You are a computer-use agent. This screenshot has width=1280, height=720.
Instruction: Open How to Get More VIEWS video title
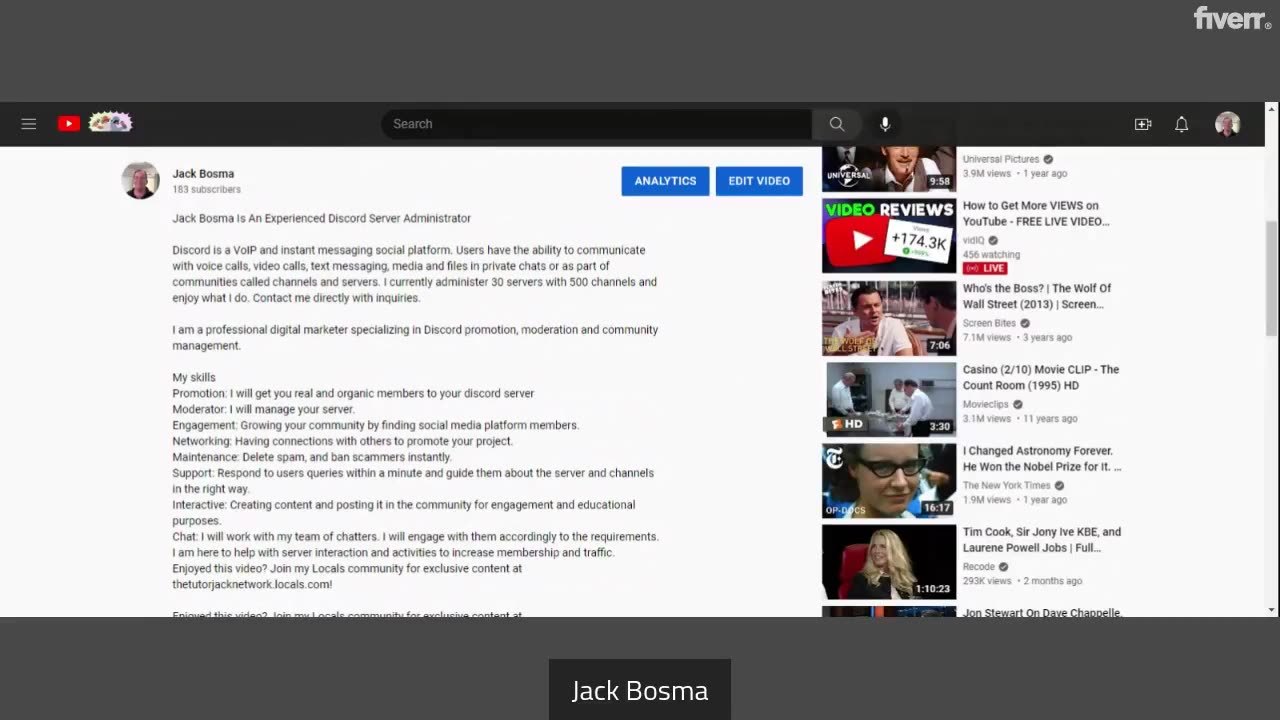coord(1036,213)
